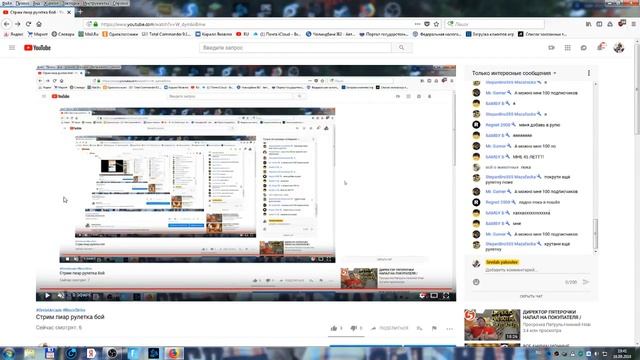Click 'Поделиться' share button
This screenshot has width=640, height=360.
tap(389, 328)
